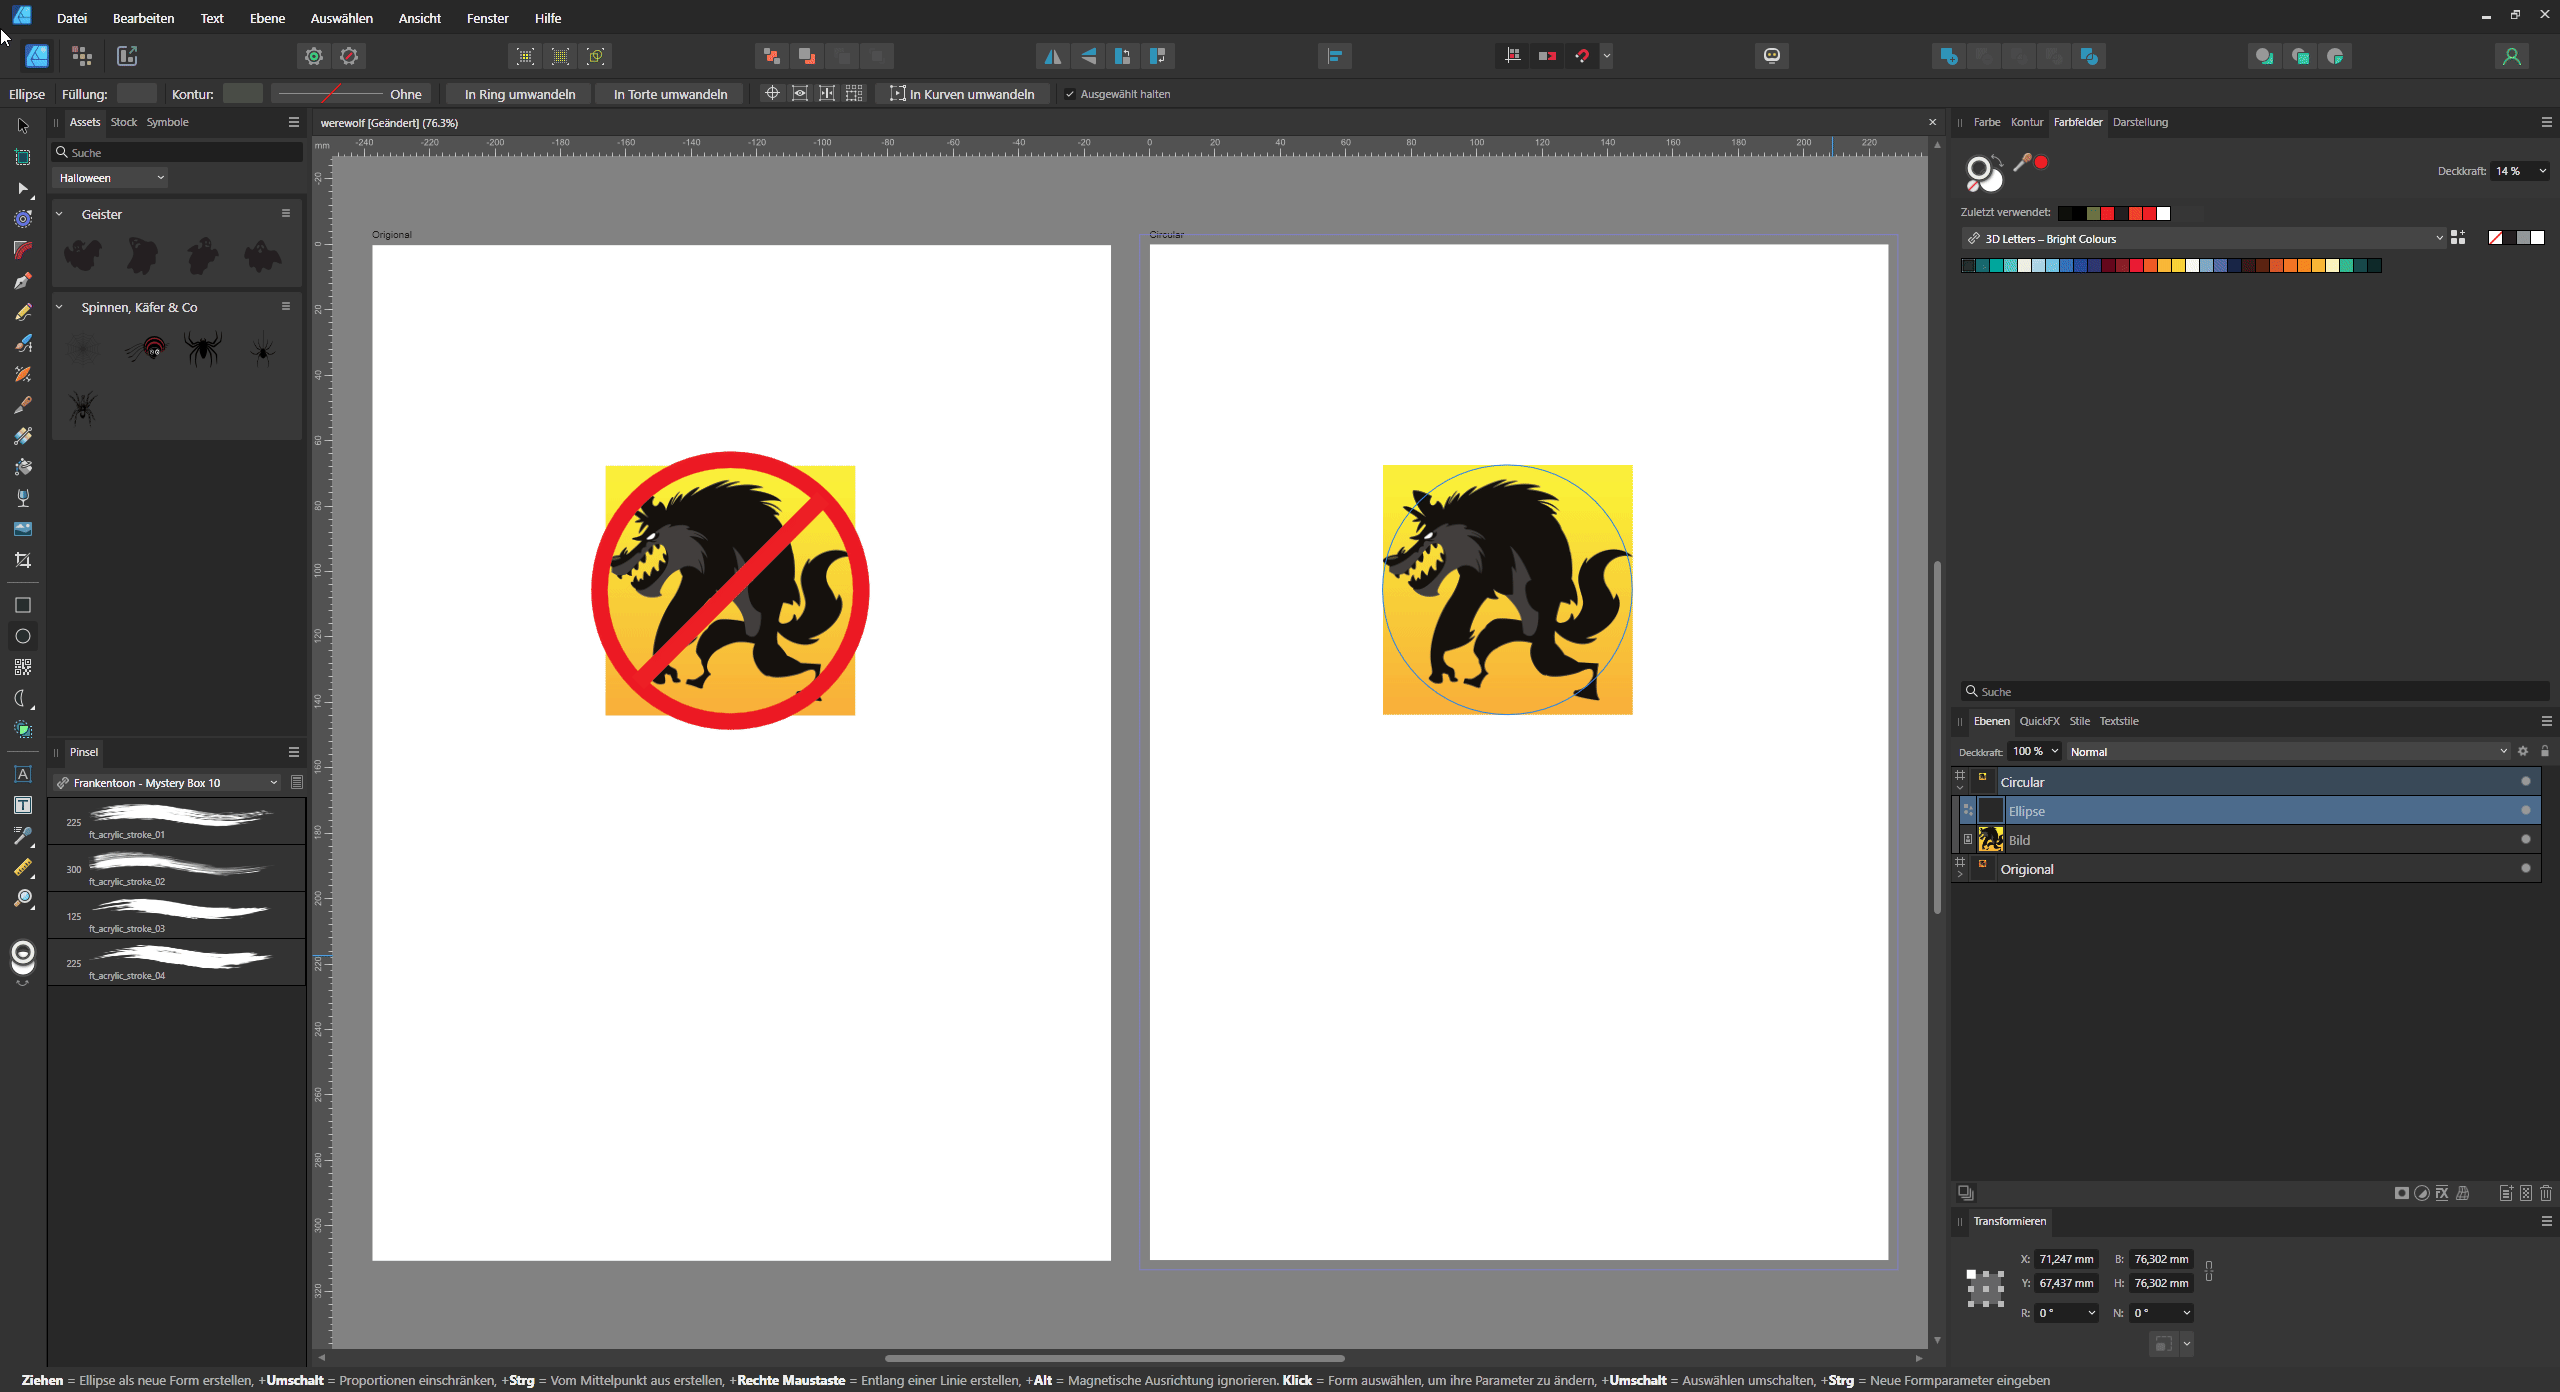Select the Rectangle tool
Image resolution: width=2560 pixels, height=1392 pixels.
pos(23,605)
